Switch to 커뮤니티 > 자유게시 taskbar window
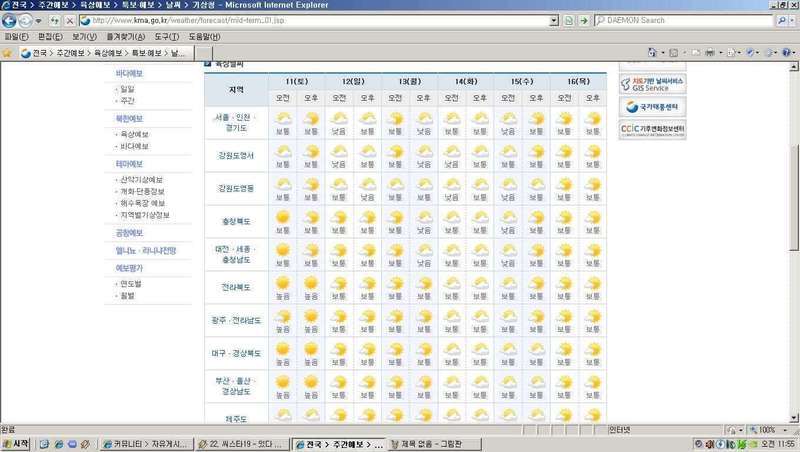800x452 pixels. pos(147,445)
